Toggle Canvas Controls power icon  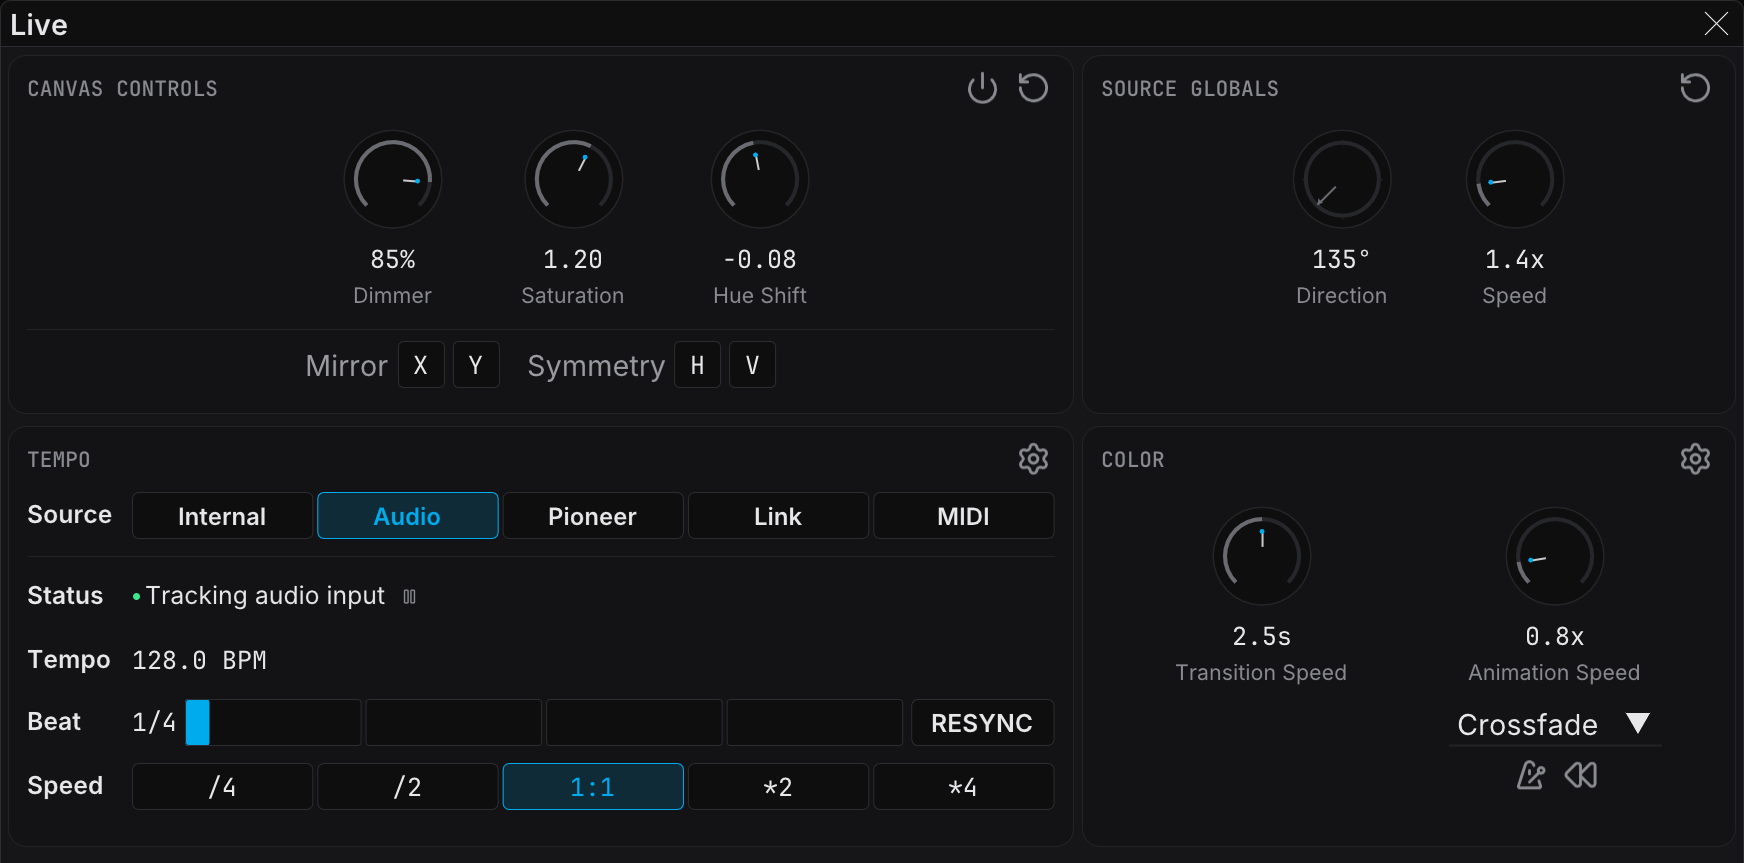[x=982, y=88]
